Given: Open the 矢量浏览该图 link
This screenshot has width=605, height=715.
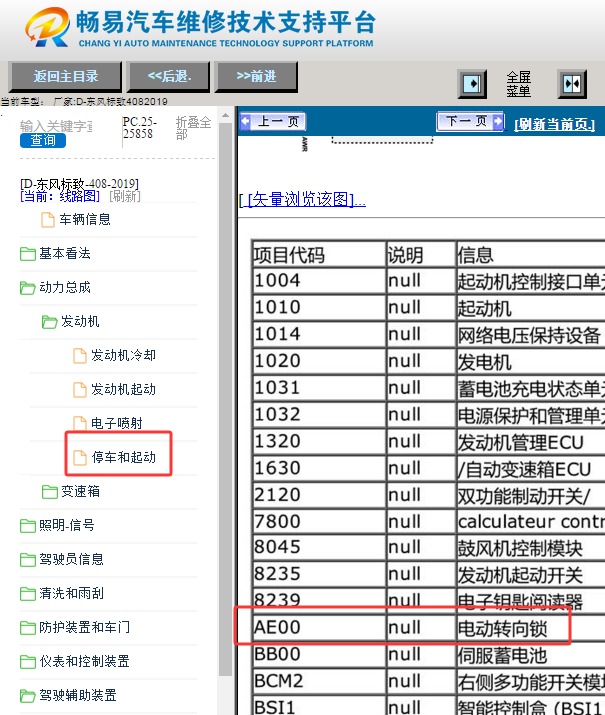Looking at the screenshot, I should [303, 200].
